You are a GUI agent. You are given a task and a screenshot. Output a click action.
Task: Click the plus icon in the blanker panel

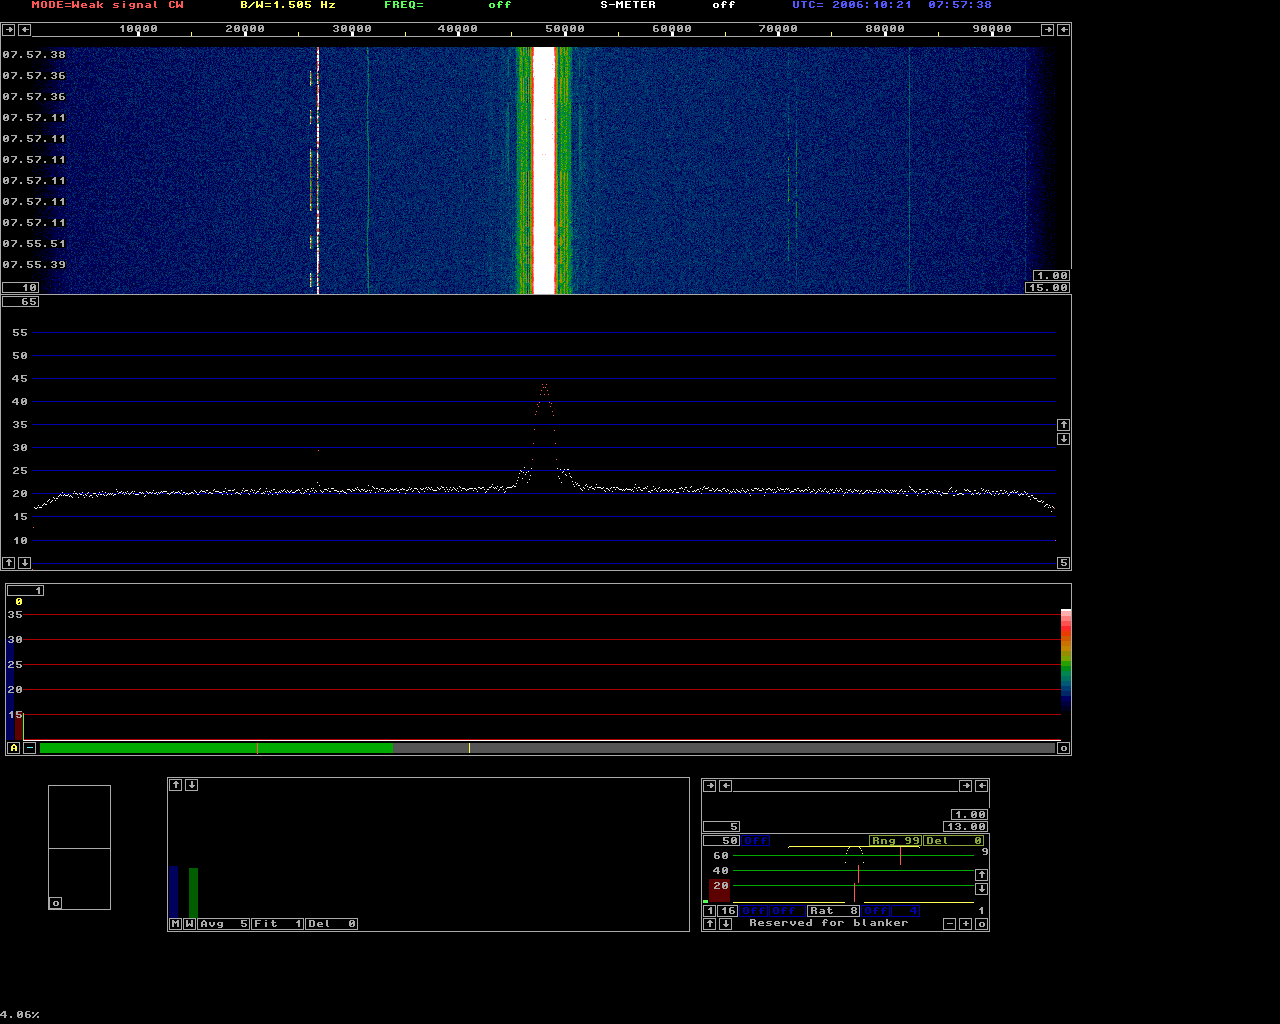tap(966, 924)
